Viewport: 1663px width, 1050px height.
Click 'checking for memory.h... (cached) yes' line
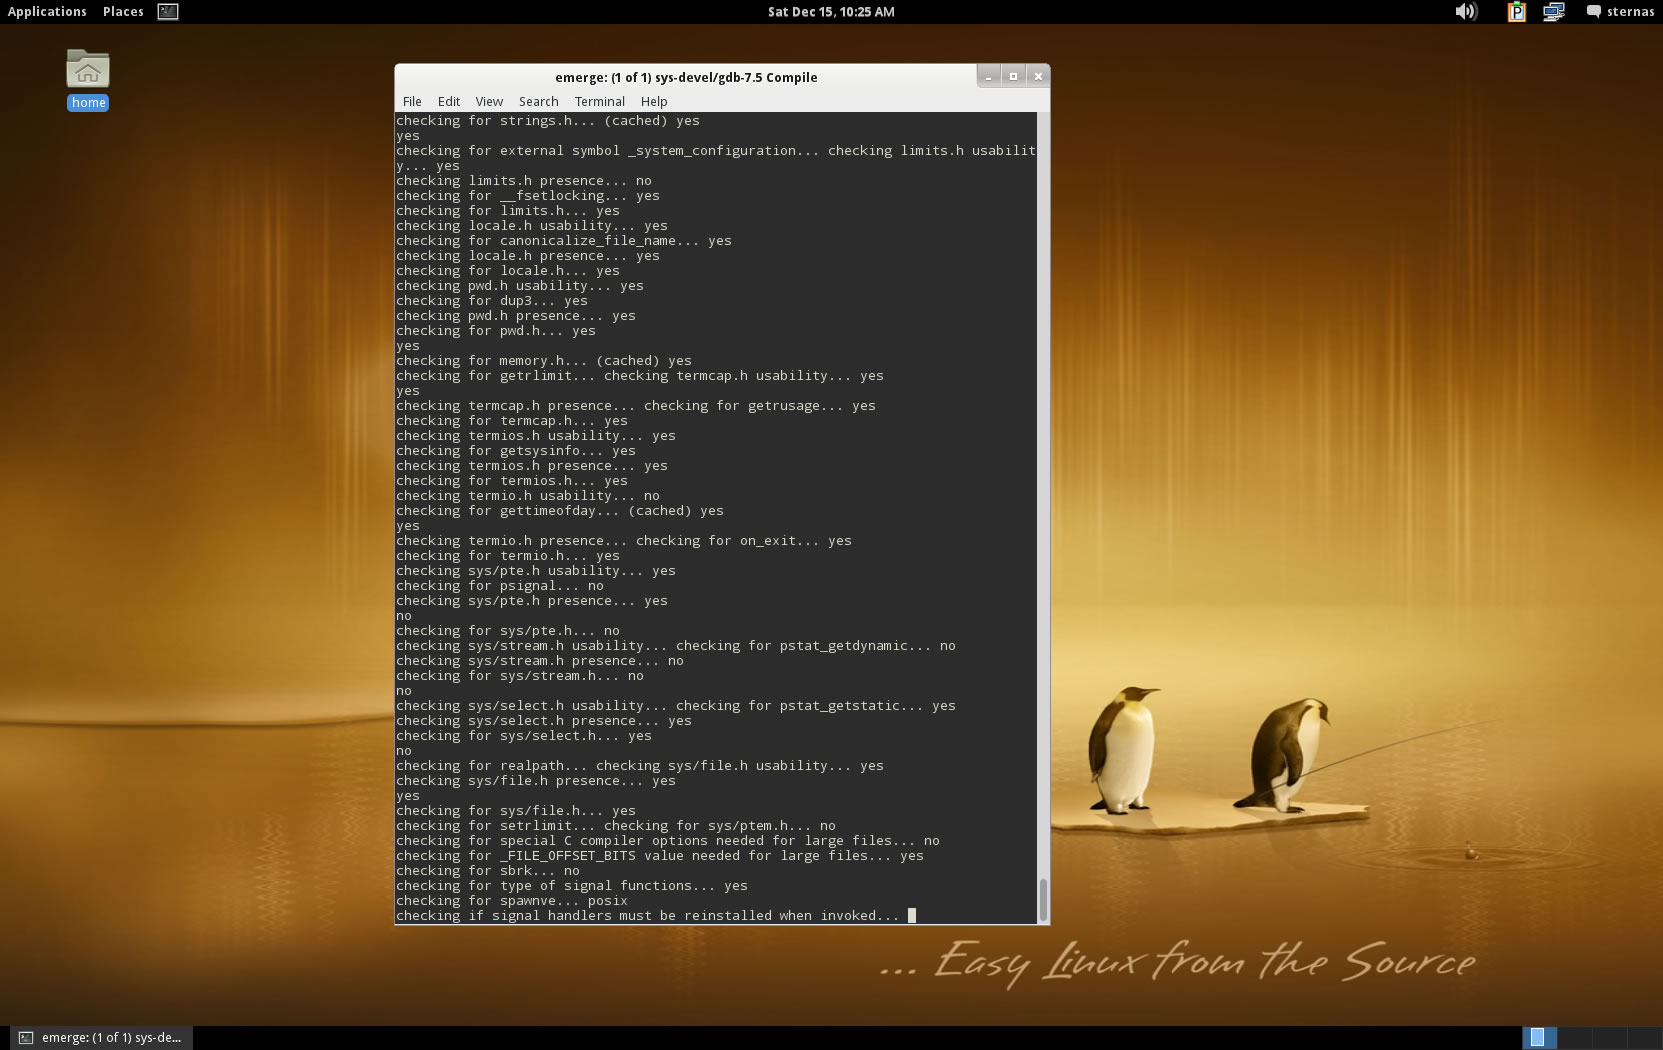544,360
